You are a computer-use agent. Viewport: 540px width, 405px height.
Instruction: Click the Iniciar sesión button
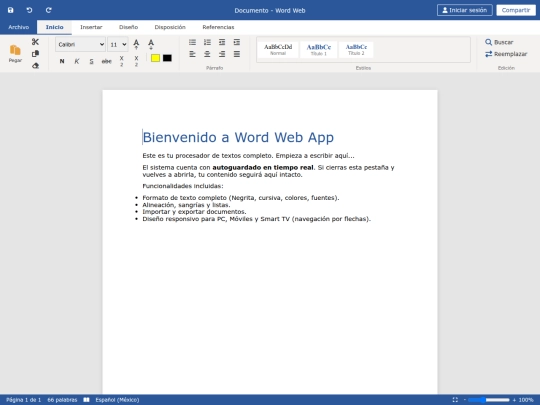coord(465,10)
